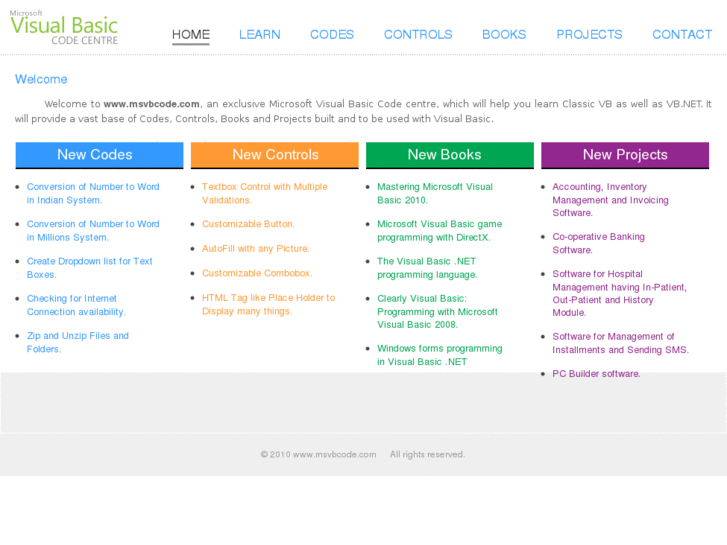Viewport: 727px width, 545px height.
Task: Open the Customizable Combobox link
Action: coord(257,273)
